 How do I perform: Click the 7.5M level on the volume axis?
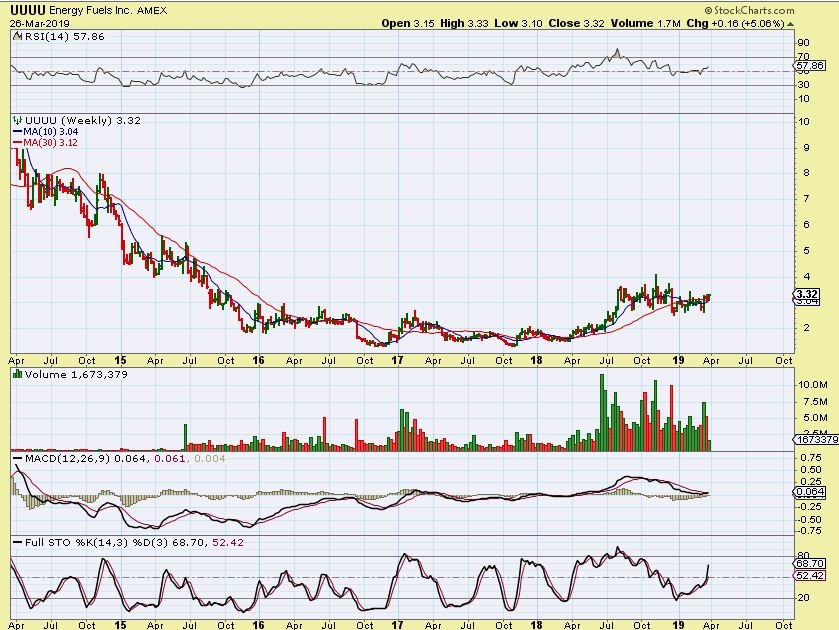pyautogui.click(x=815, y=401)
